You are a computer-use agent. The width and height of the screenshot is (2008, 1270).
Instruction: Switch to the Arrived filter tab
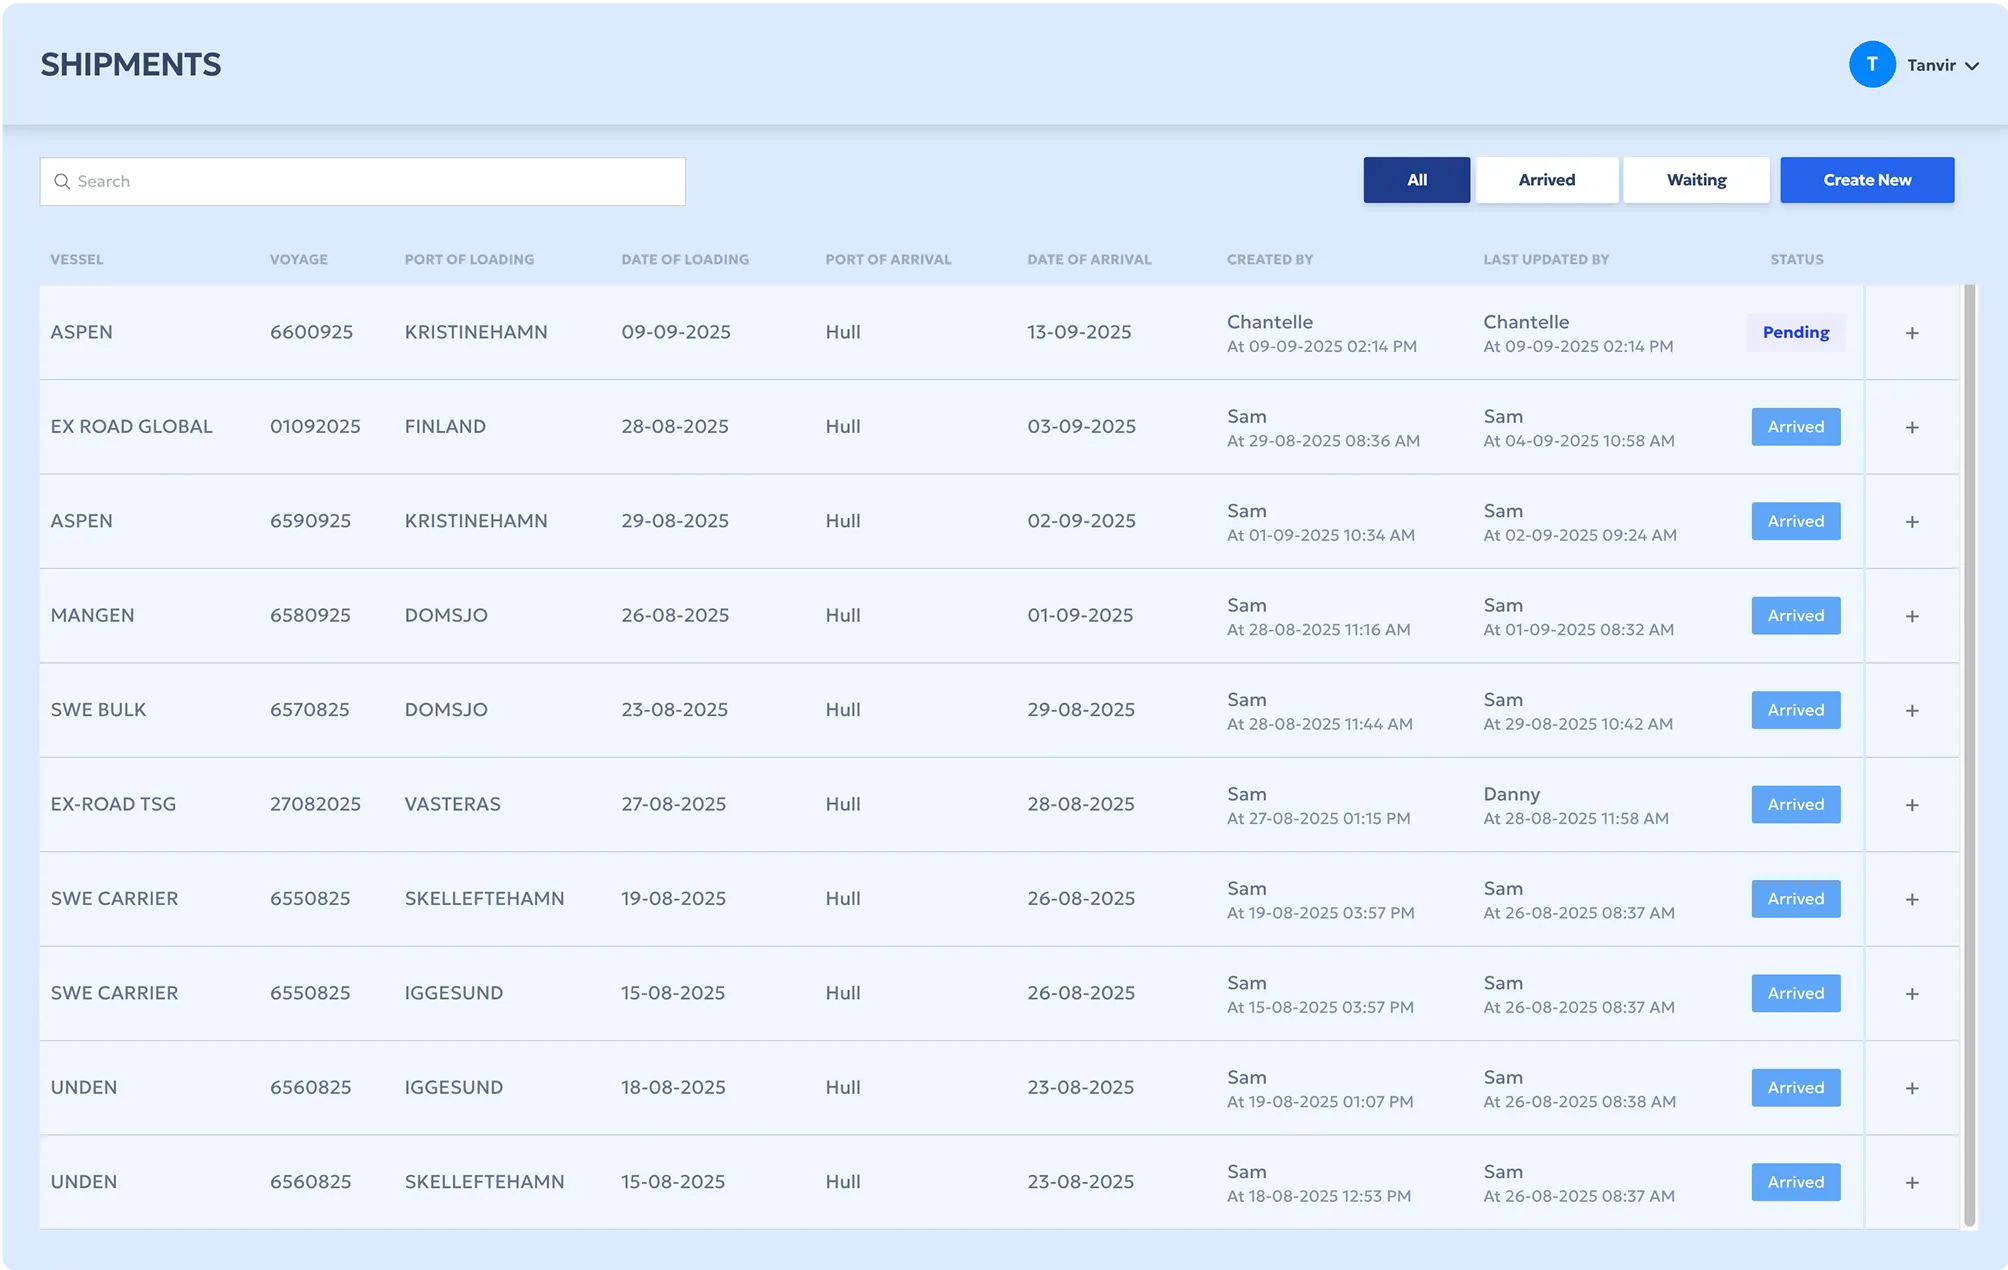click(x=1546, y=180)
